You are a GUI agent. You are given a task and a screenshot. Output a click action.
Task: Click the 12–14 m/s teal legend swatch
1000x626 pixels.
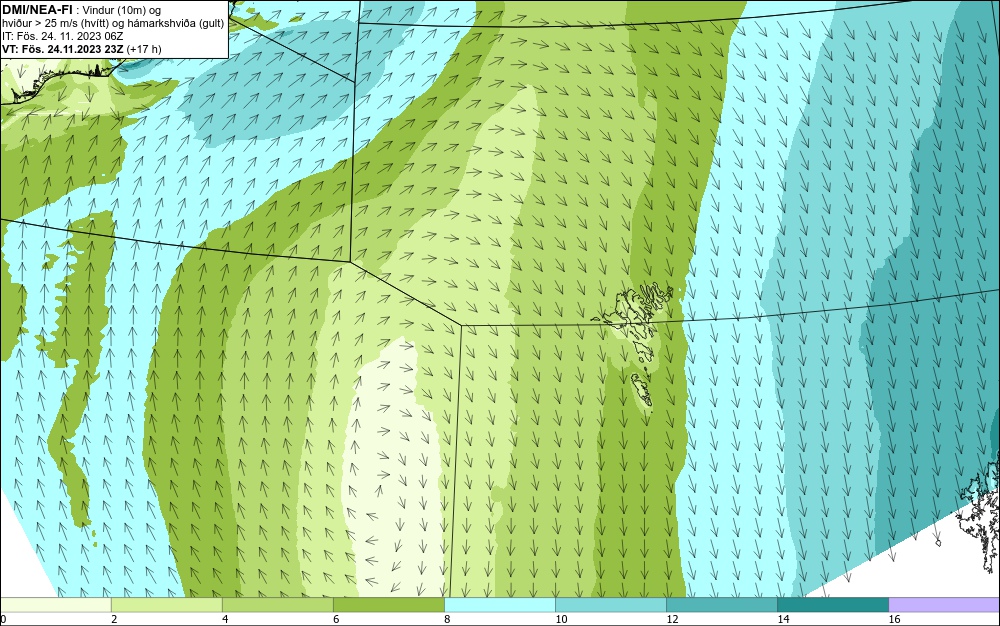(721, 604)
